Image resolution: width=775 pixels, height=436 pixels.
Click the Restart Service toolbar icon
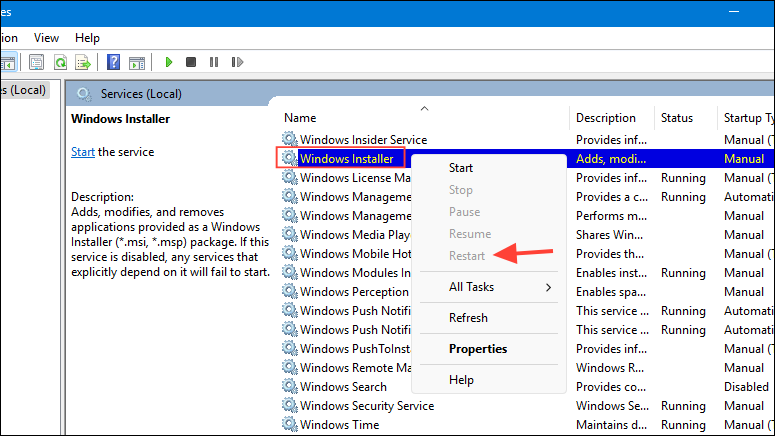point(237,62)
